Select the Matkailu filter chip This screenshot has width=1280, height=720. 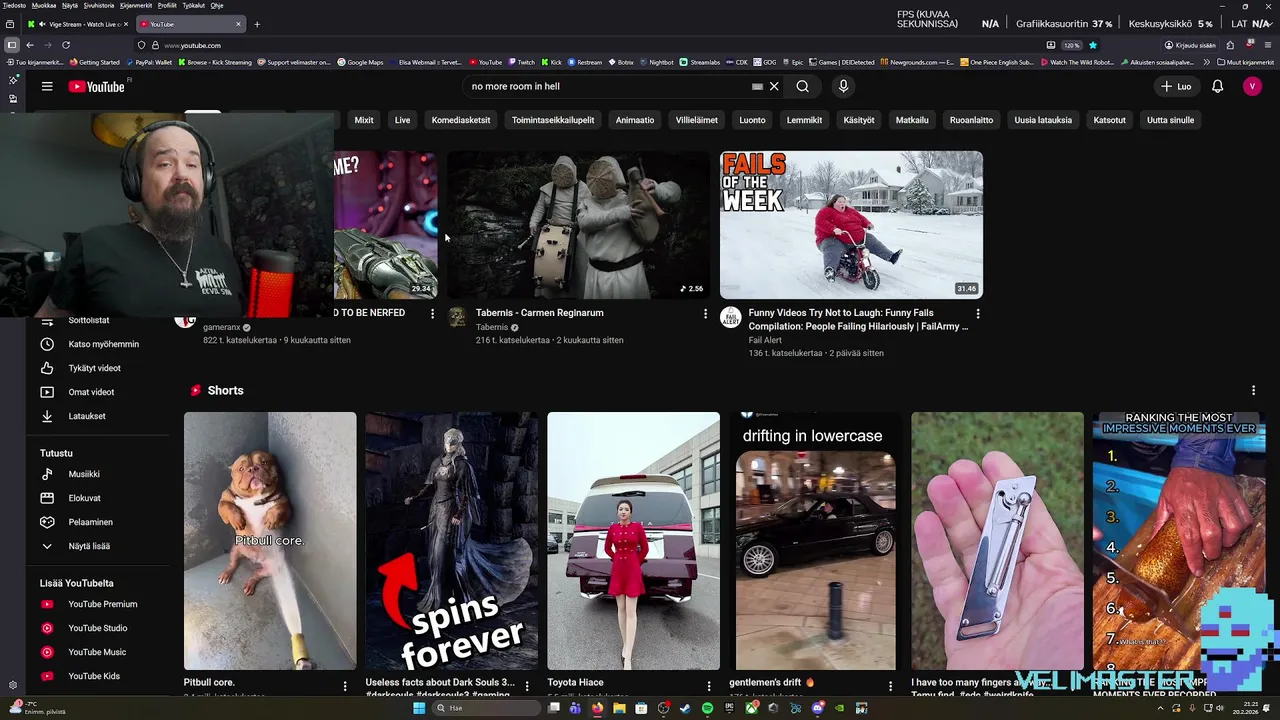[912, 120]
